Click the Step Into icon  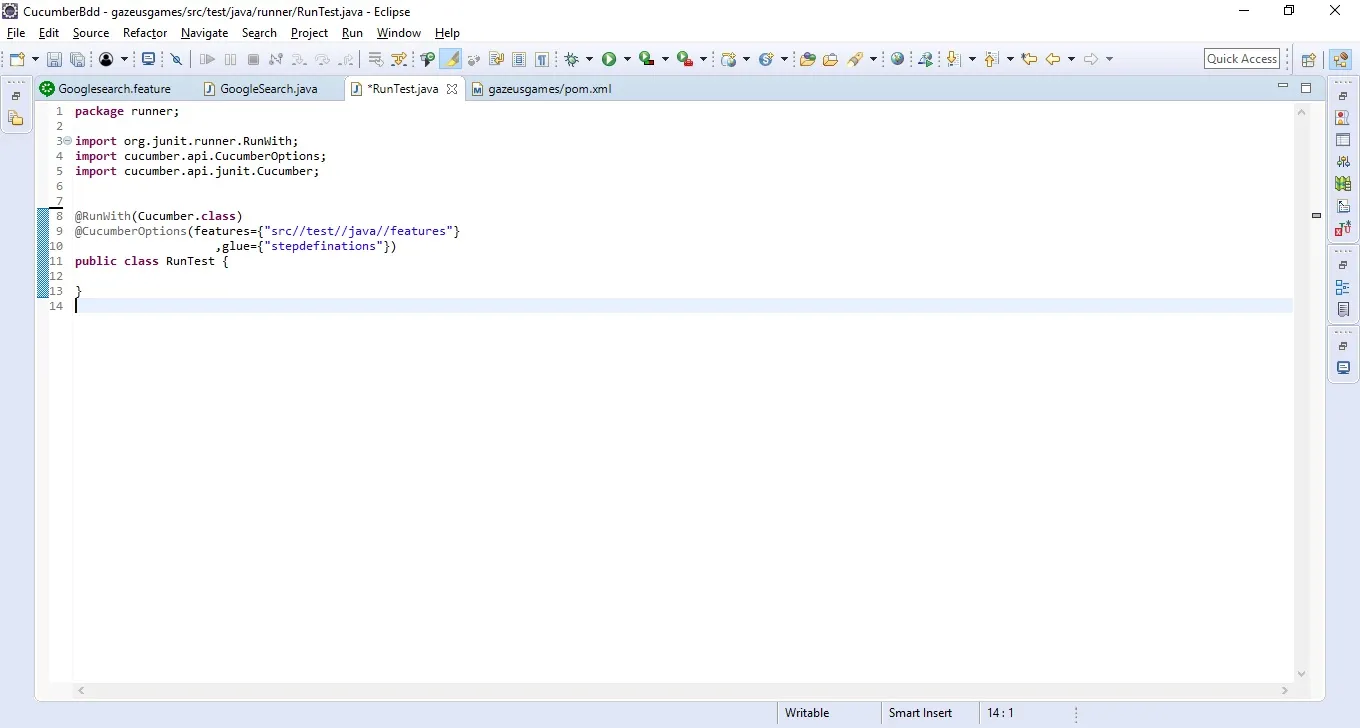[x=299, y=59]
